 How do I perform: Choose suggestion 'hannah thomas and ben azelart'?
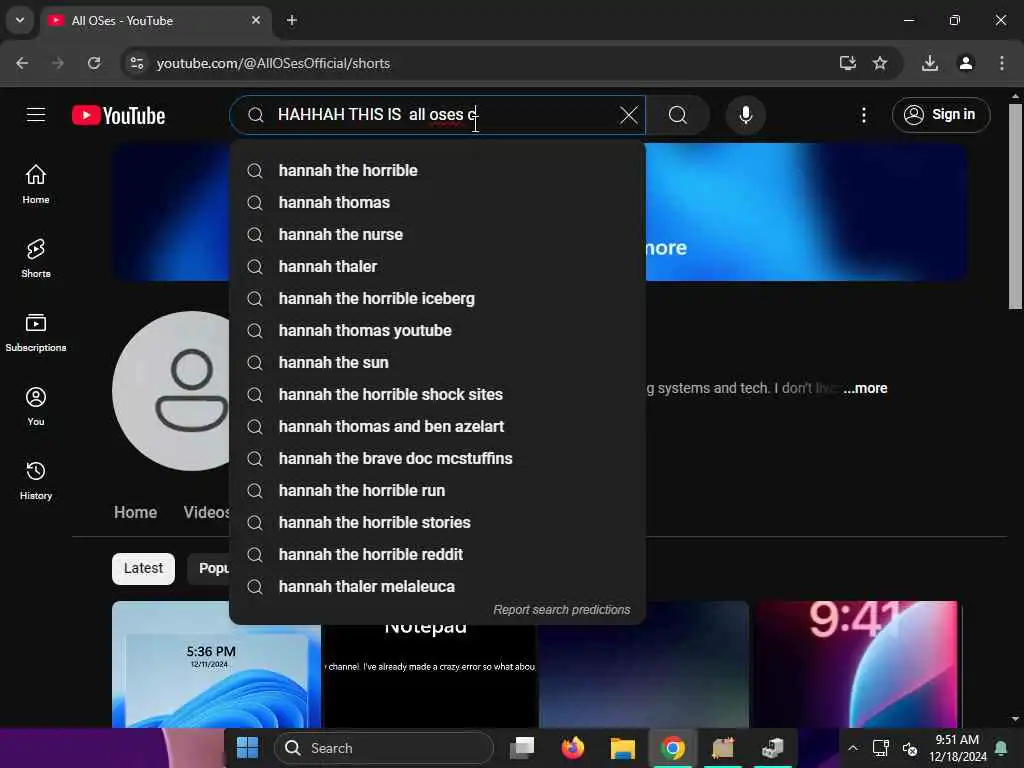click(438, 426)
